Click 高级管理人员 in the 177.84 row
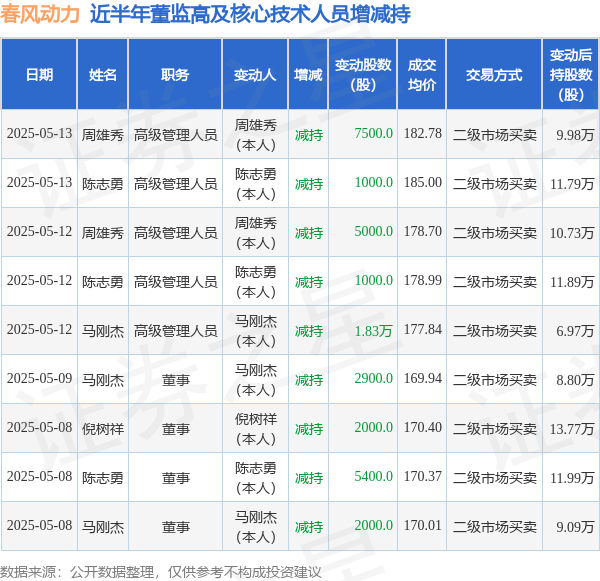The width and height of the screenshot is (600, 581). tap(175, 331)
